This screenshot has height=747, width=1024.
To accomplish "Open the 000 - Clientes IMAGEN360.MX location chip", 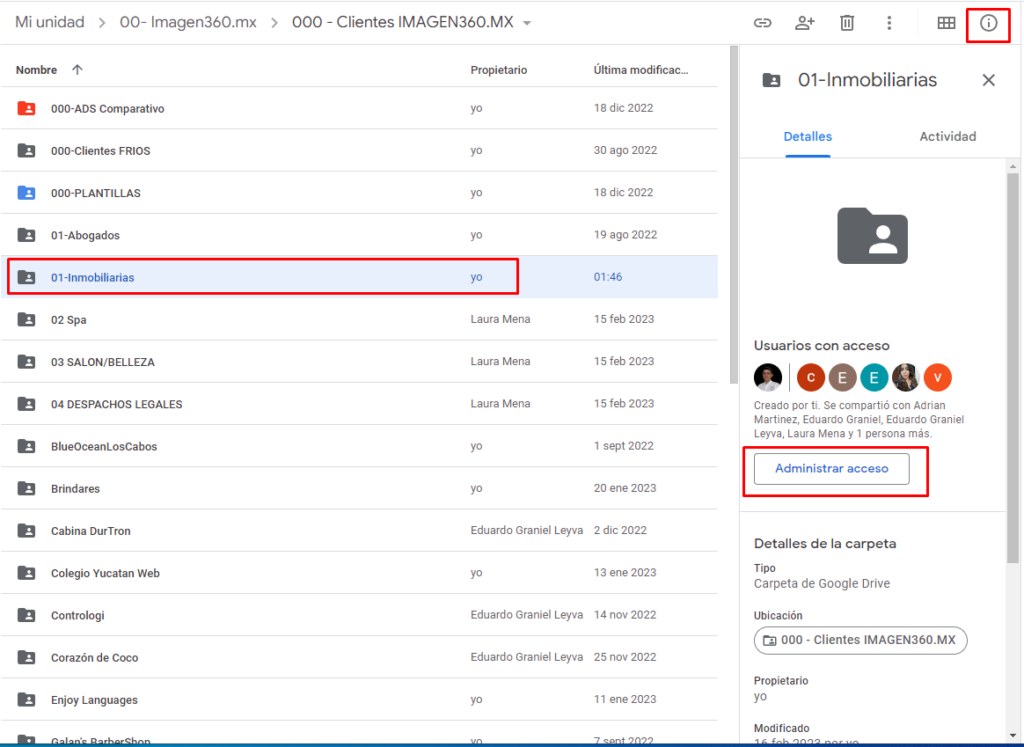I will 860,640.
